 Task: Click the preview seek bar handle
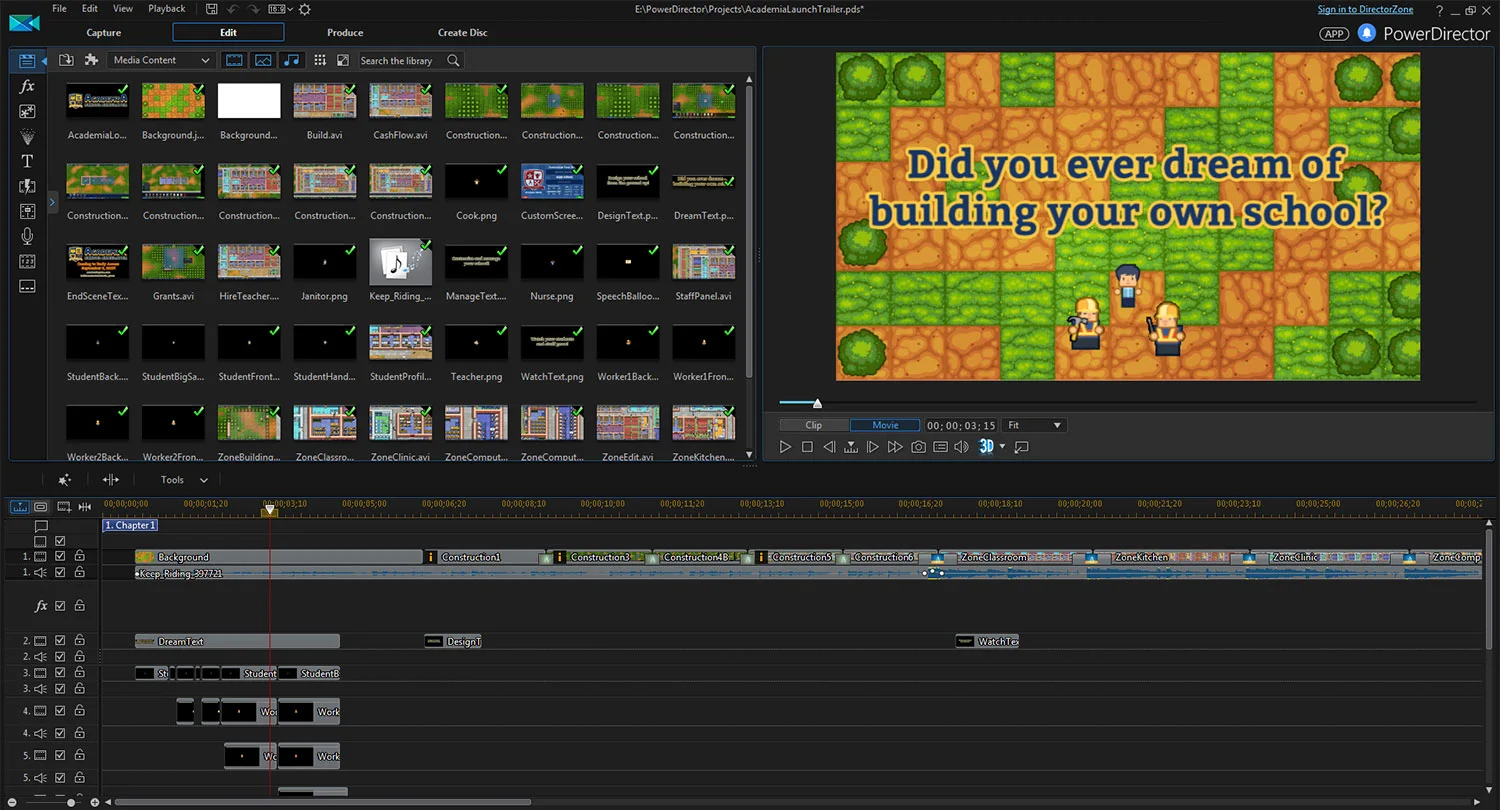817,403
